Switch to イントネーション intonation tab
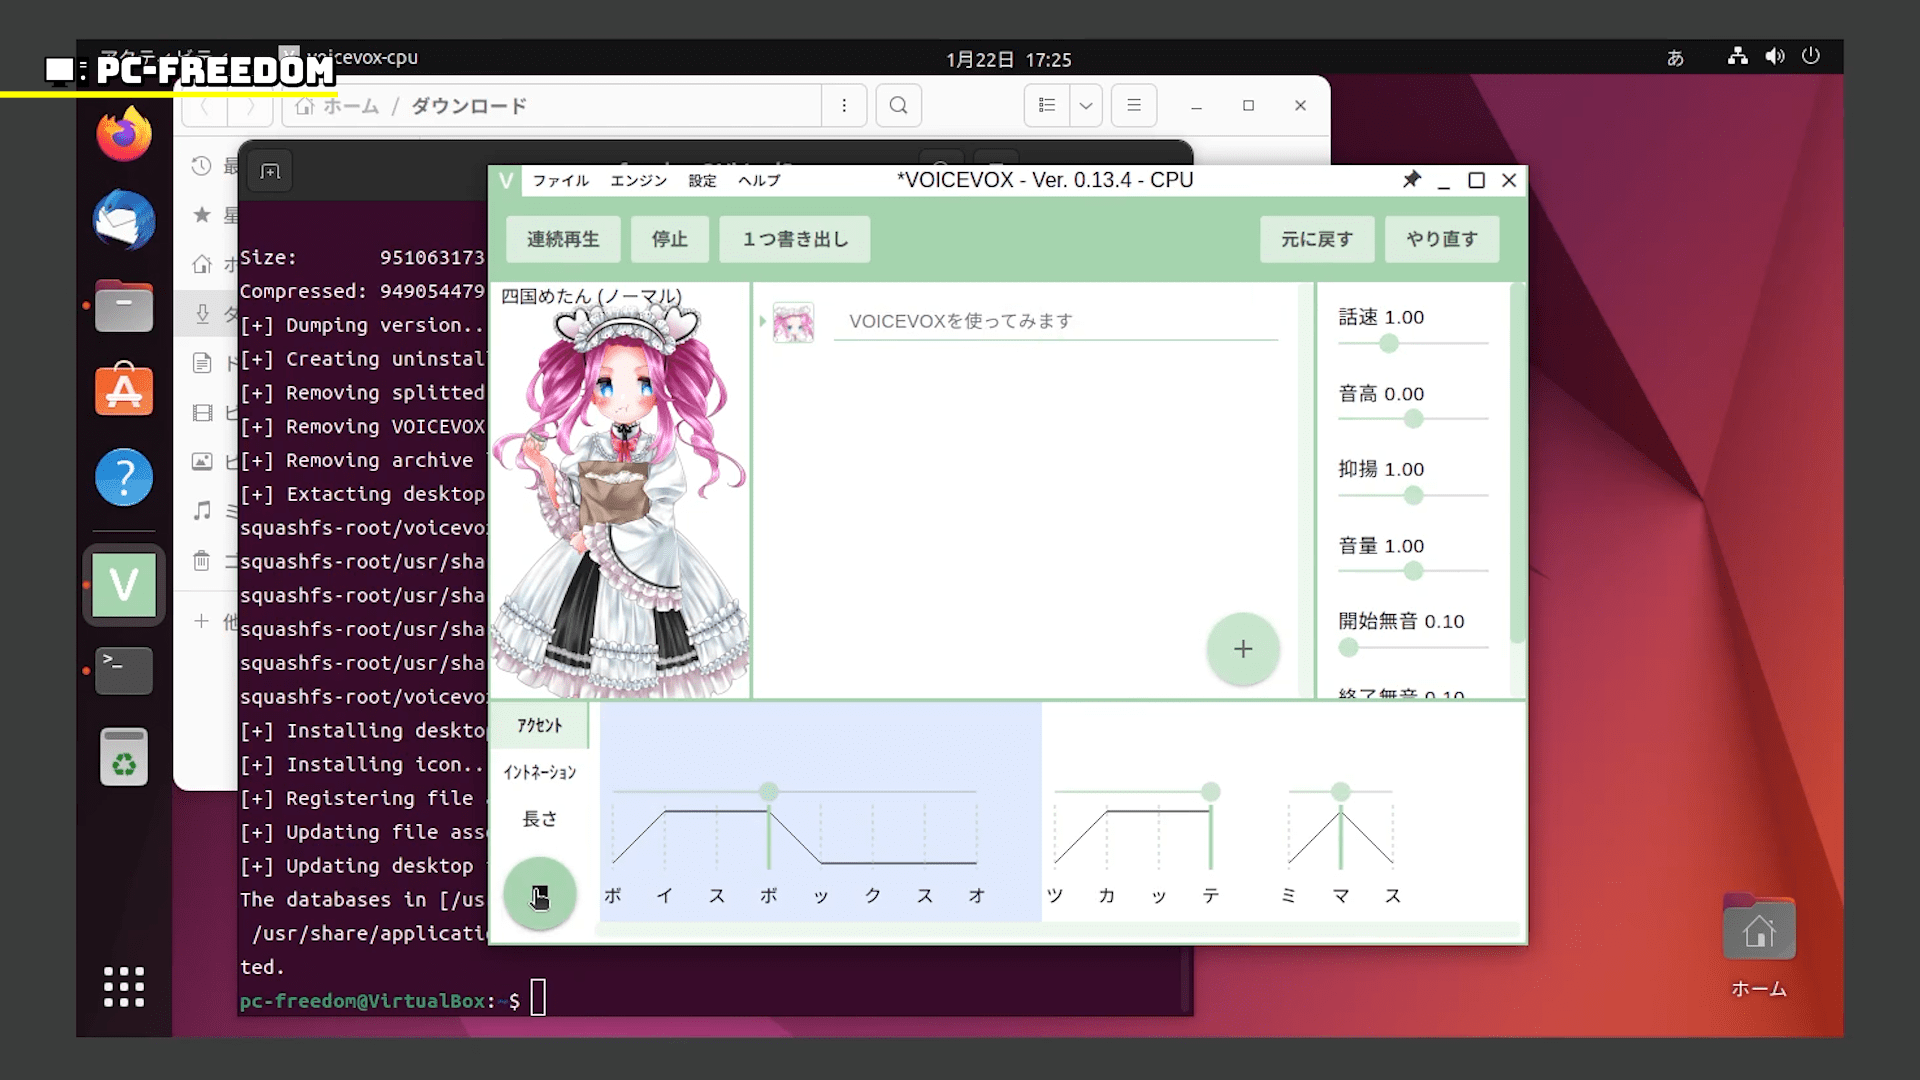 (539, 772)
